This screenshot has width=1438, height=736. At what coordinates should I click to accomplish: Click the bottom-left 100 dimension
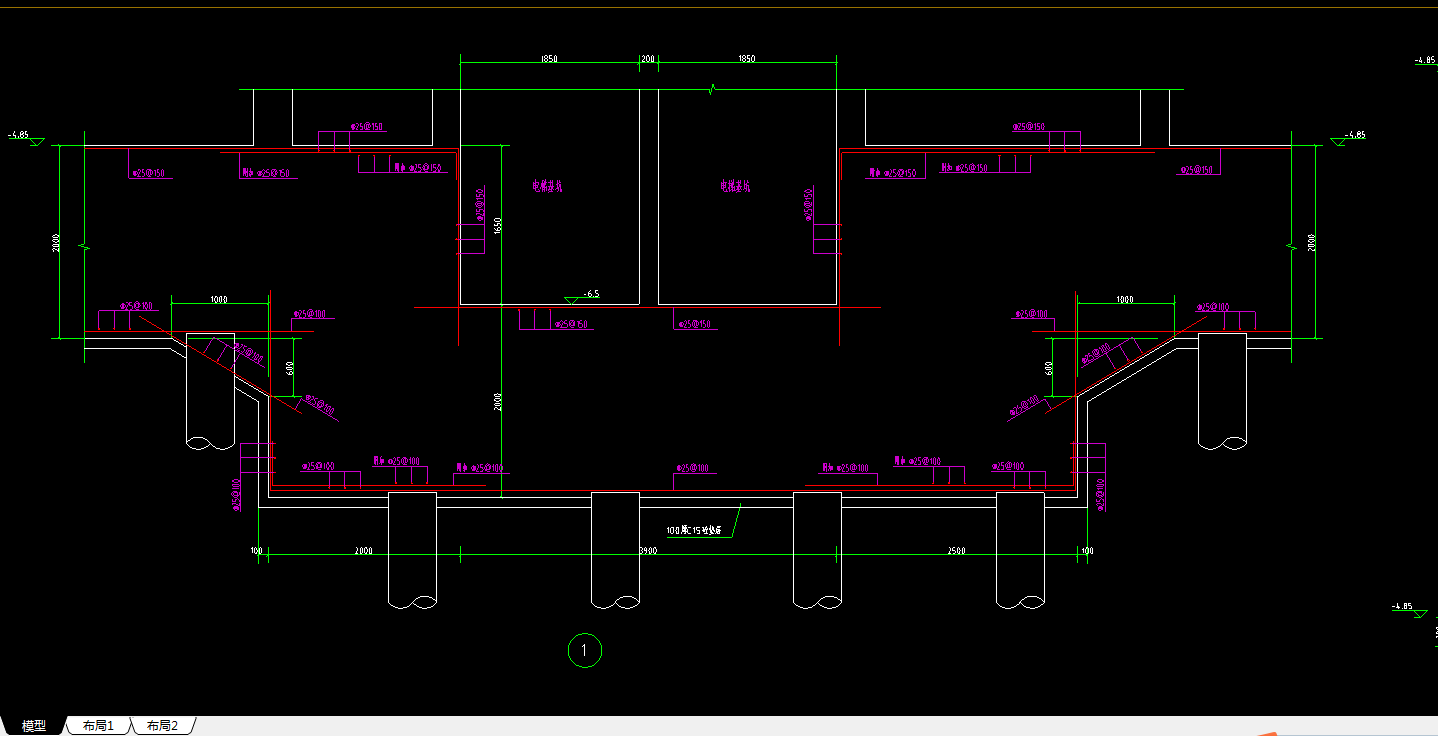256,551
